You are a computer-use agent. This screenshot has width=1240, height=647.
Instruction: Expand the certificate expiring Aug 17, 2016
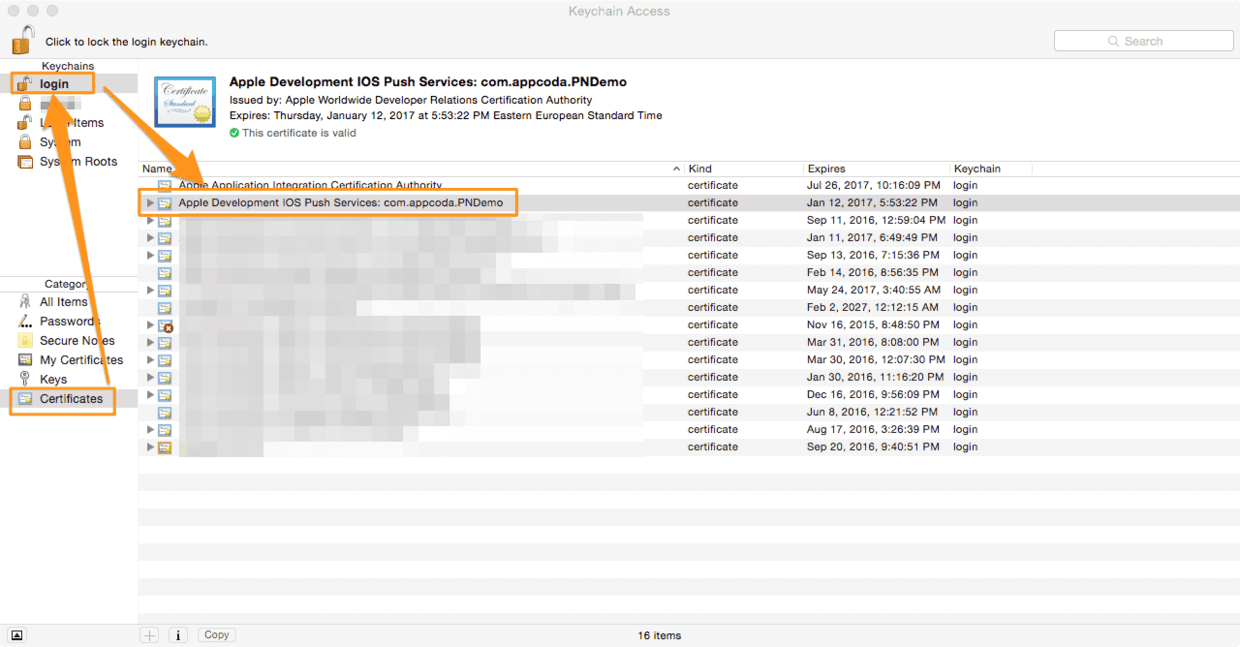(x=150, y=429)
